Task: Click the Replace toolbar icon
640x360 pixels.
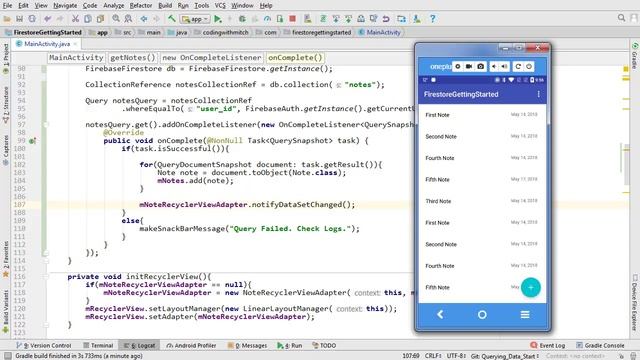Action: click(x=128, y=19)
